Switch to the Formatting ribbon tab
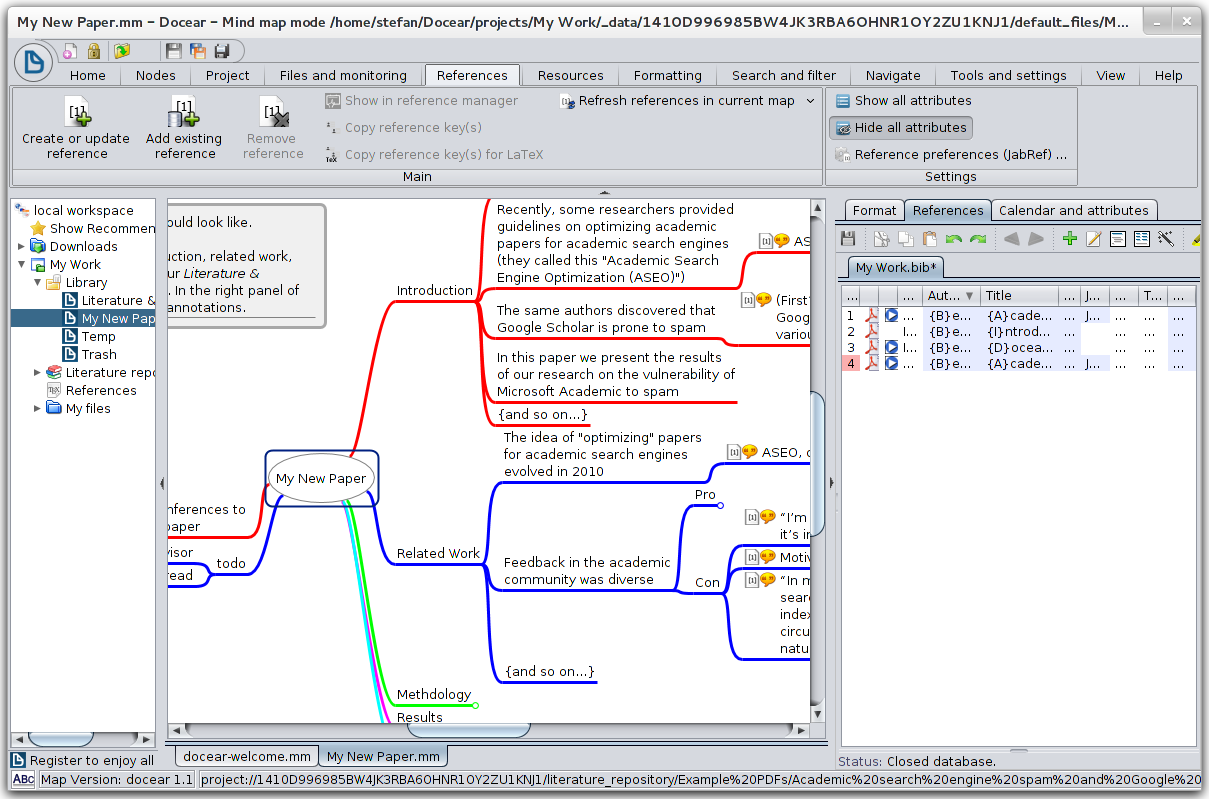Viewport: 1209px width, 799px height. pos(668,75)
